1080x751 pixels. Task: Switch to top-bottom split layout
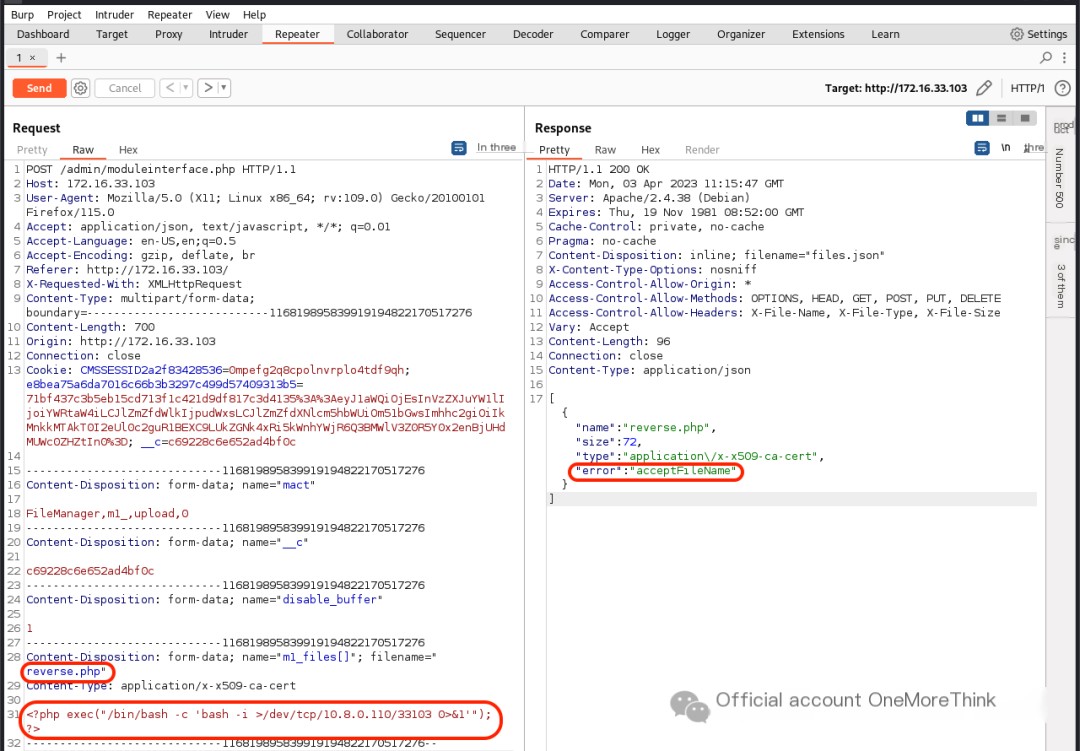pyautogui.click(x=1001, y=119)
